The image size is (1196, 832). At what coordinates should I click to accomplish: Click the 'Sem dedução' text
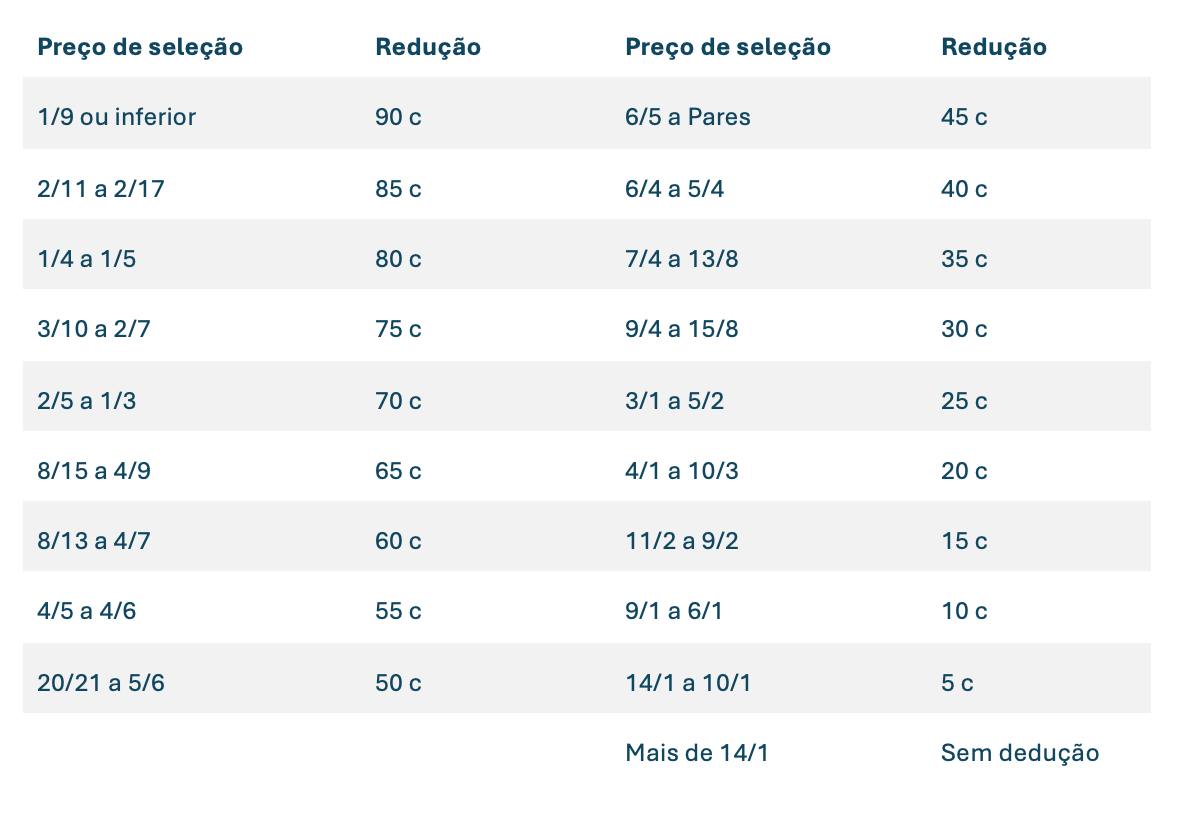pyautogui.click(x=1020, y=753)
